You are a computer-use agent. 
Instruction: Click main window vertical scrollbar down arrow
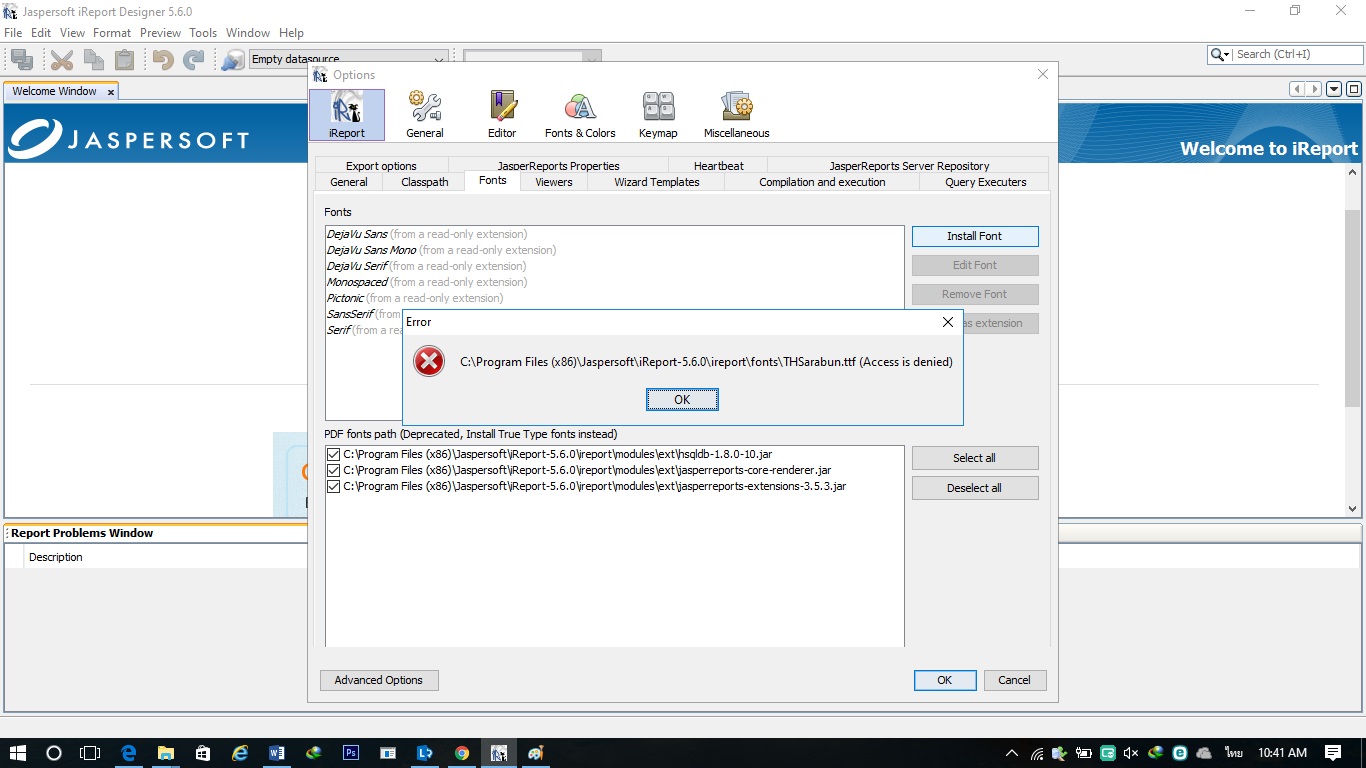pyautogui.click(x=1353, y=508)
